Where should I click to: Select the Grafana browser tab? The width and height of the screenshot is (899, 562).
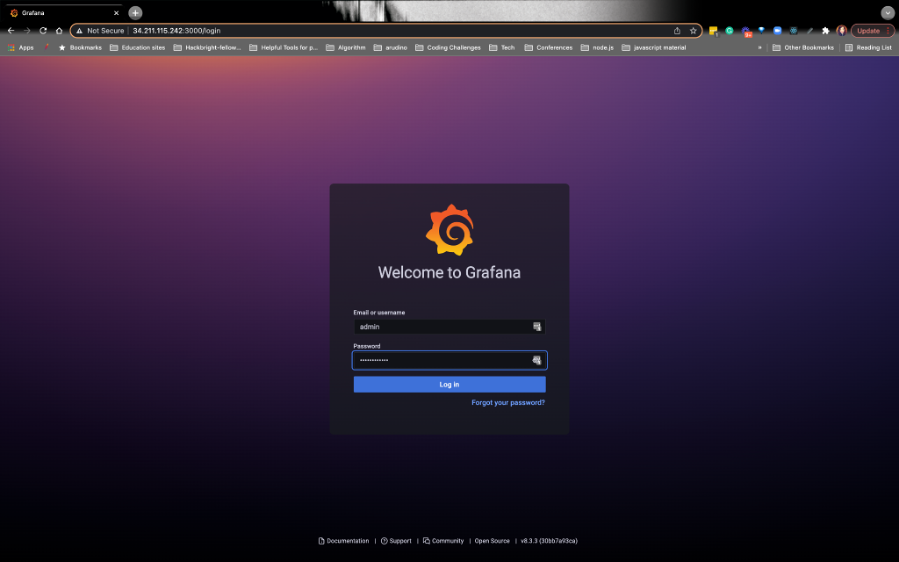coord(63,13)
